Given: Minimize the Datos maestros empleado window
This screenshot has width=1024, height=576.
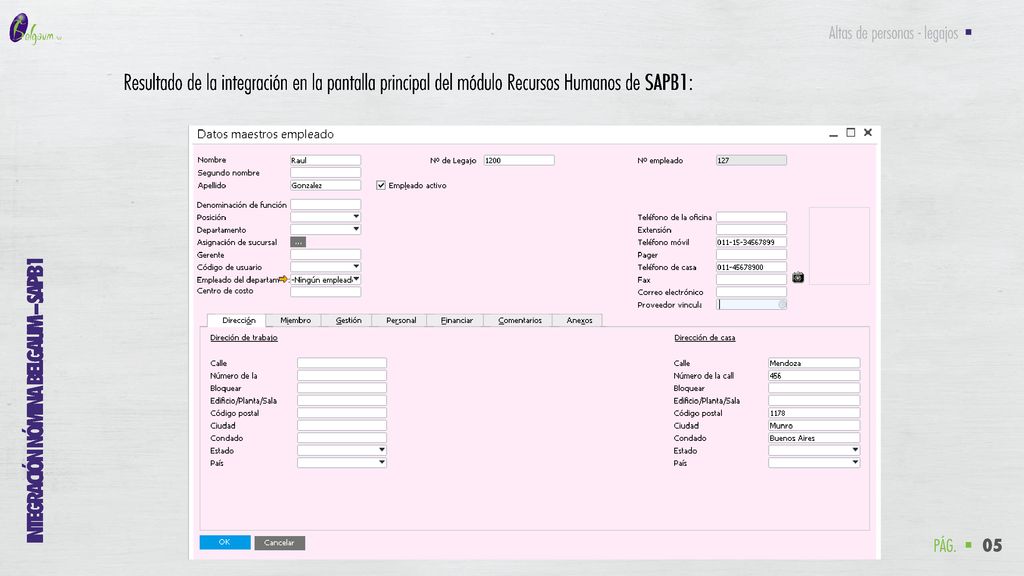Looking at the screenshot, I should (x=833, y=133).
